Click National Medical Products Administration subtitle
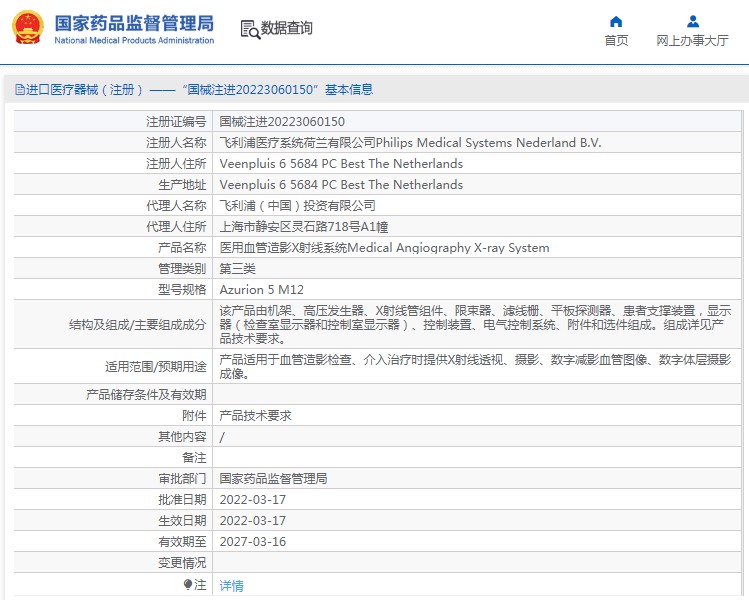 [x=134, y=41]
